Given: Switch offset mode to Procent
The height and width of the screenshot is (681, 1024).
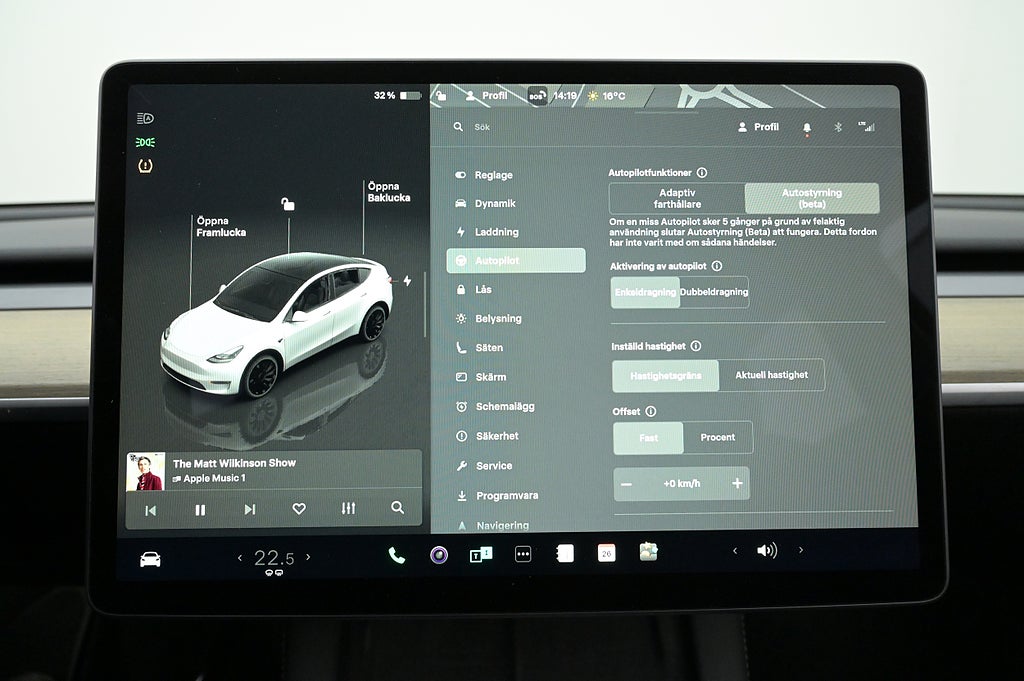Looking at the screenshot, I should (x=717, y=437).
